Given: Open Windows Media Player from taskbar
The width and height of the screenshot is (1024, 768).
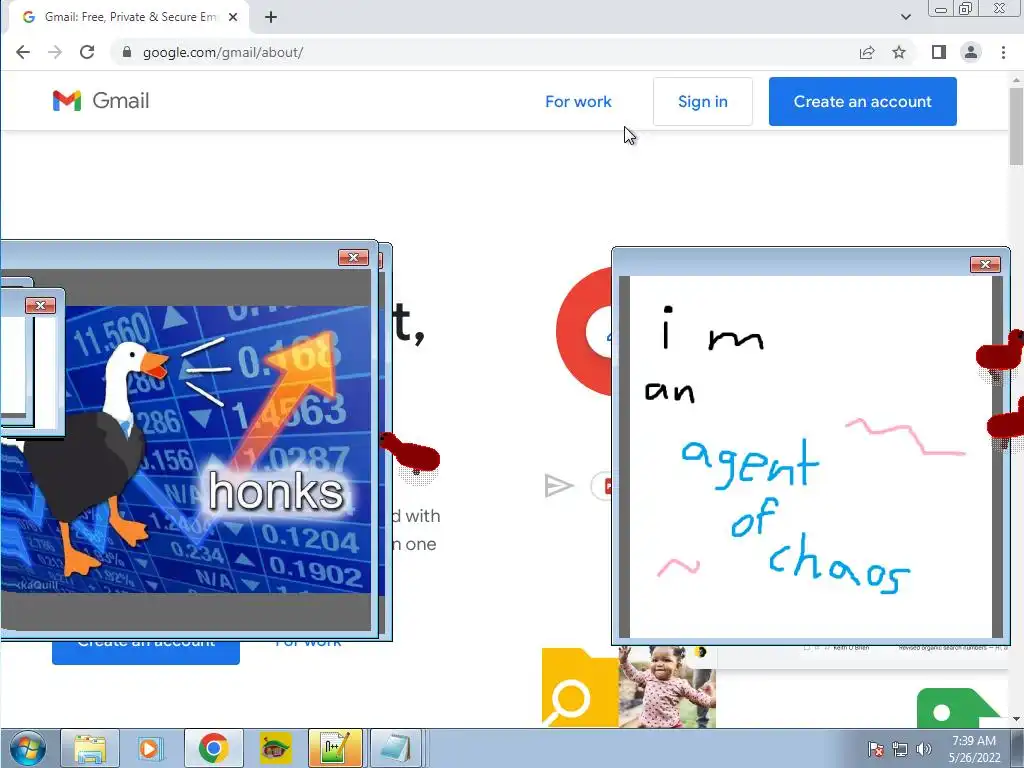Looking at the screenshot, I should click(x=150, y=748).
